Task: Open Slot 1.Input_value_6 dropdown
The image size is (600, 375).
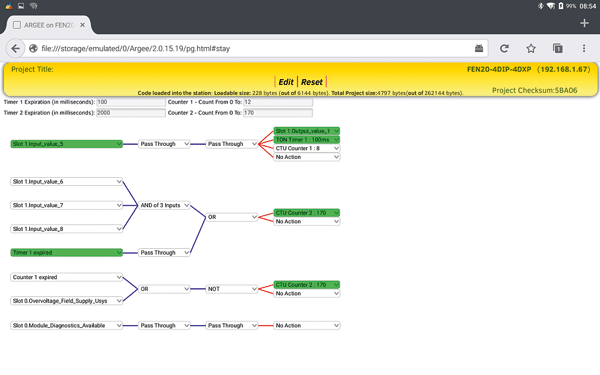Action: pyautogui.click(x=67, y=181)
